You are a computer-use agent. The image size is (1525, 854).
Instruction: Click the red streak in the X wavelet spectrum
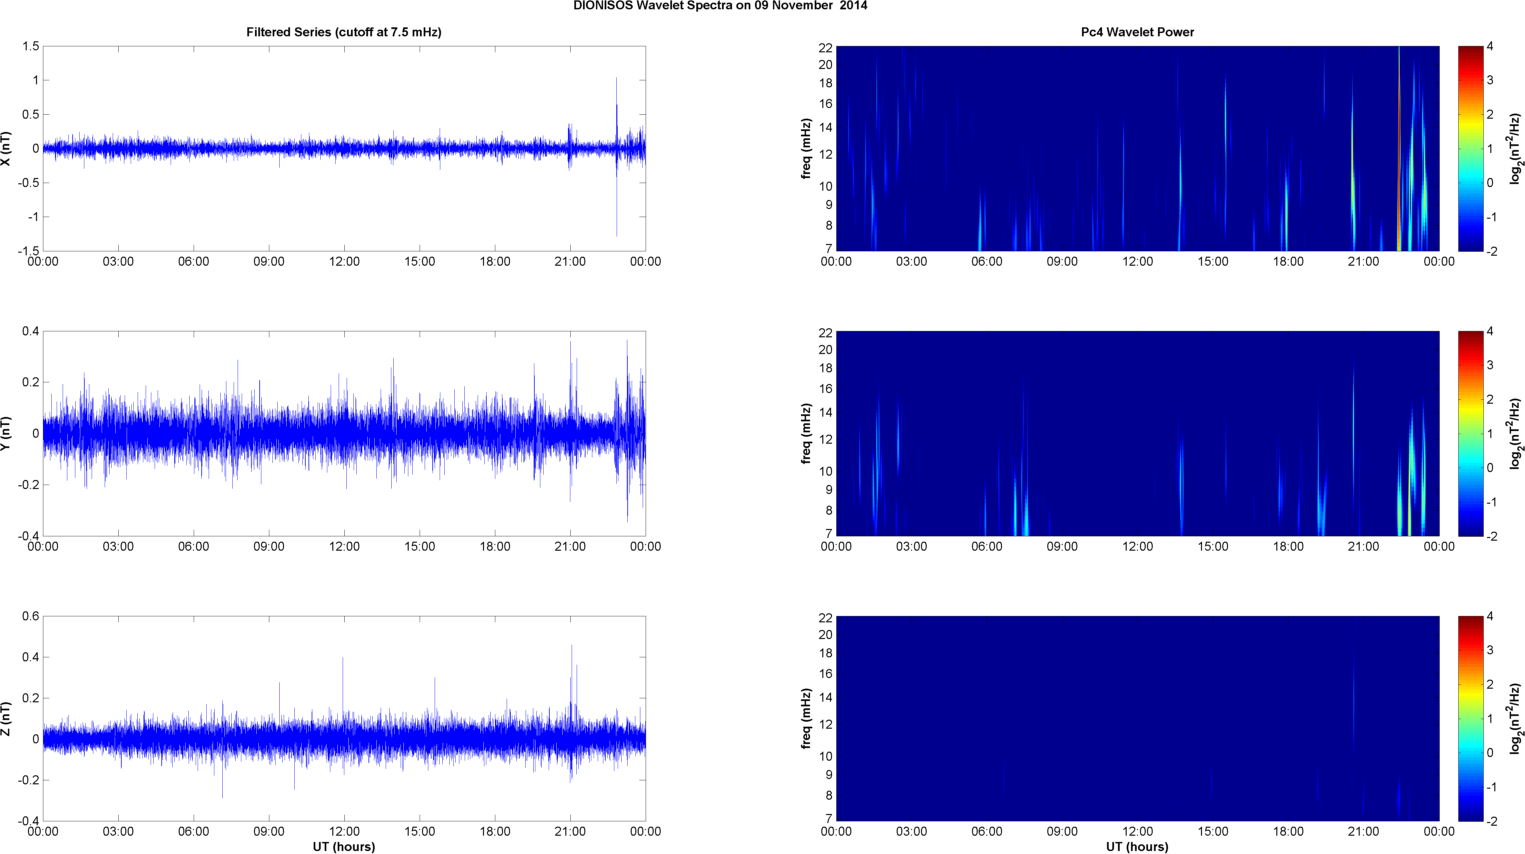pyautogui.click(x=1399, y=148)
